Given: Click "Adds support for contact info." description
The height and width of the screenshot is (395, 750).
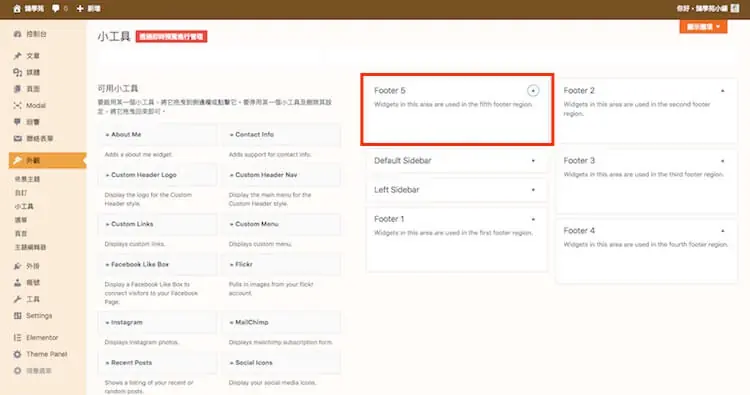Looking at the screenshot, I should [270, 154].
